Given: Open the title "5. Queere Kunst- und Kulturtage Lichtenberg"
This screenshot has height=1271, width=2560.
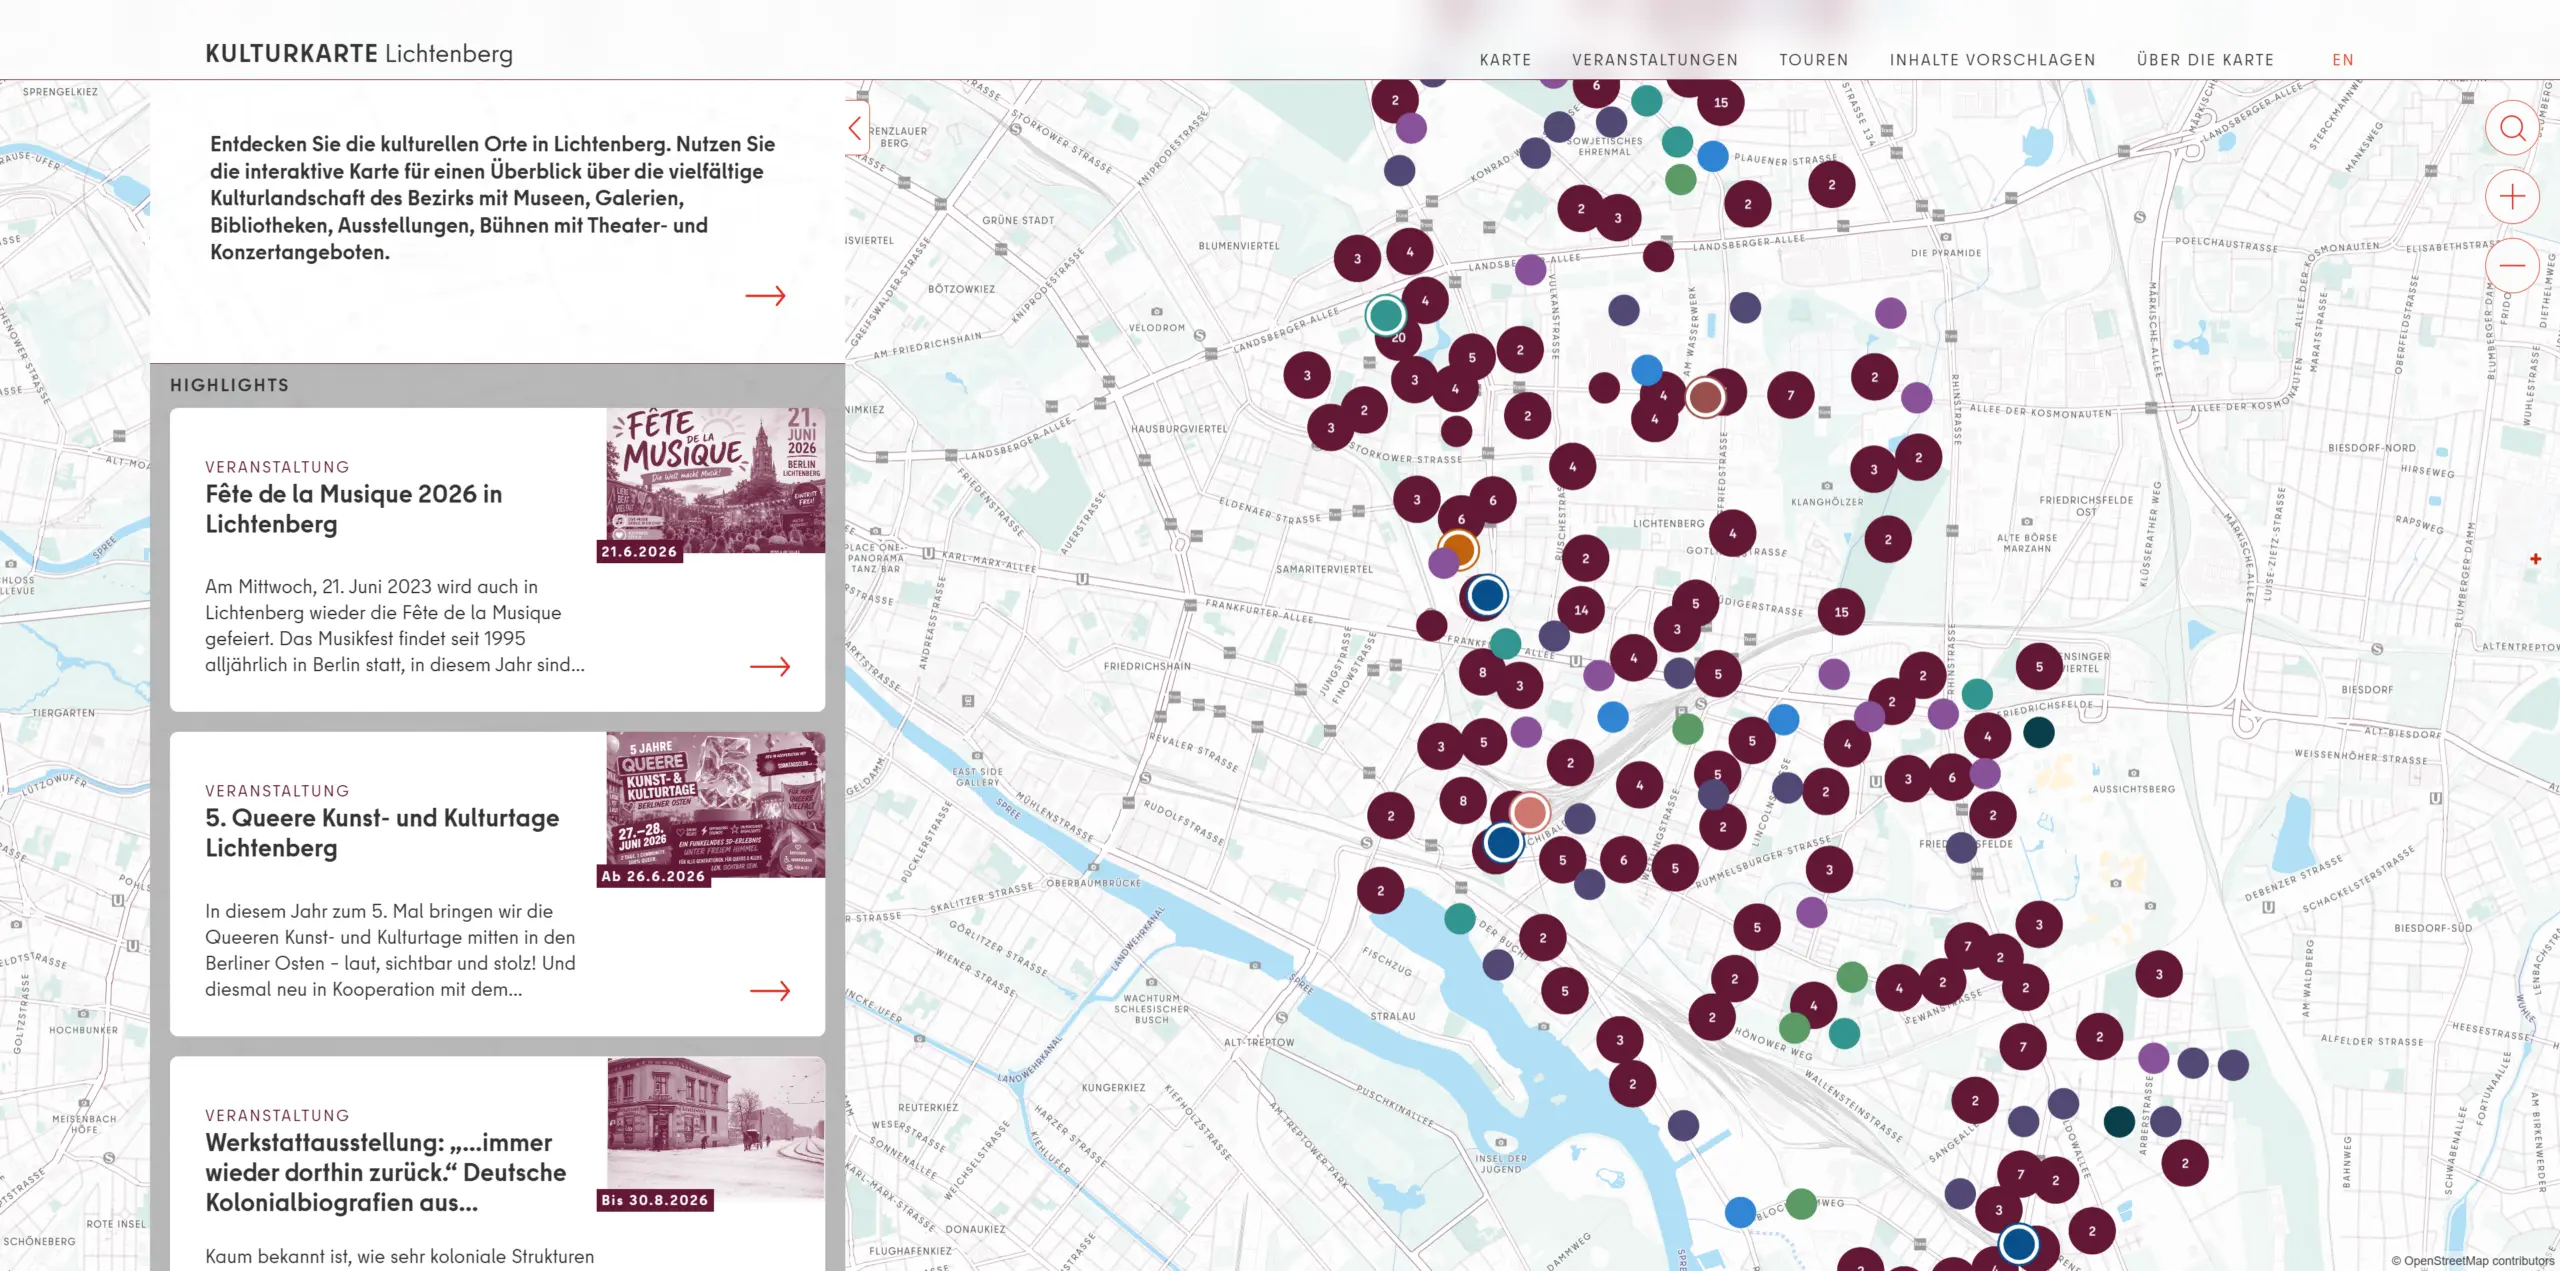Looking at the screenshot, I should point(382,833).
